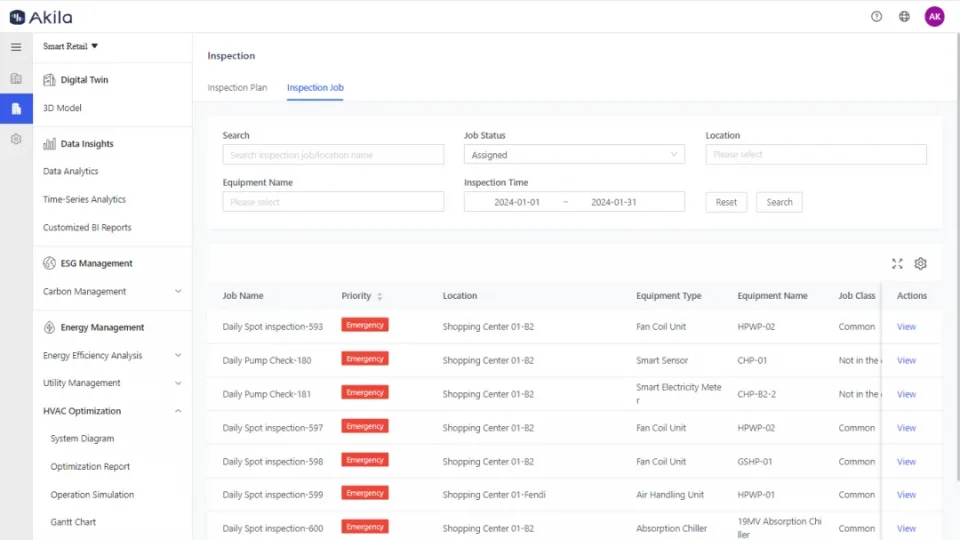Click Emergency badge for inspection-593
Screen dimensions: 960x540
(365, 325)
